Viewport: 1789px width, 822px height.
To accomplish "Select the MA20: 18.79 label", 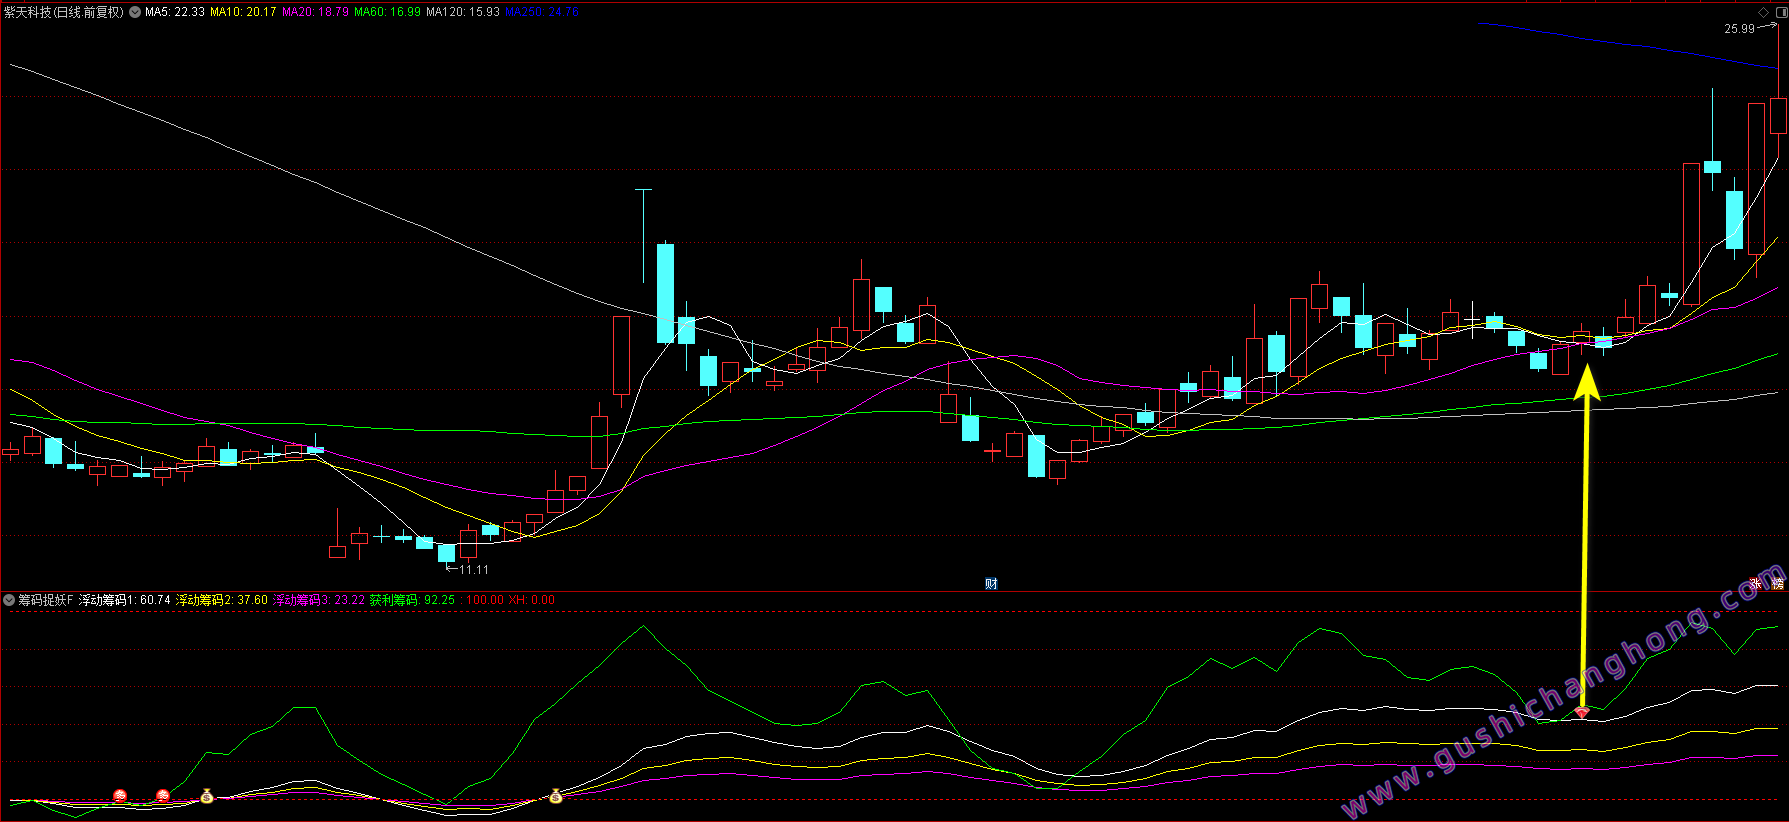I will [315, 12].
